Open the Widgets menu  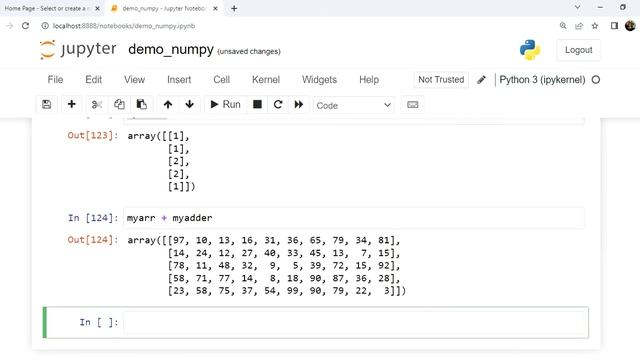click(319, 80)
